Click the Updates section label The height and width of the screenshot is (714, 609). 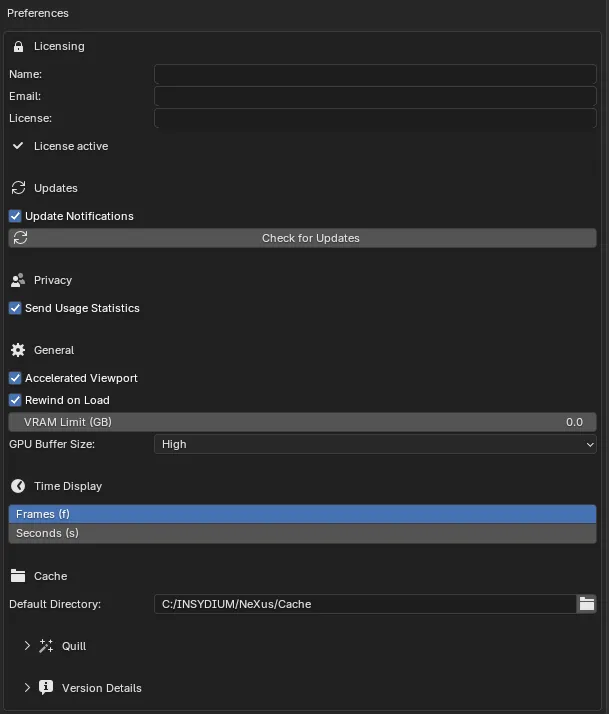pyautogui.click(x=56, y=188)
